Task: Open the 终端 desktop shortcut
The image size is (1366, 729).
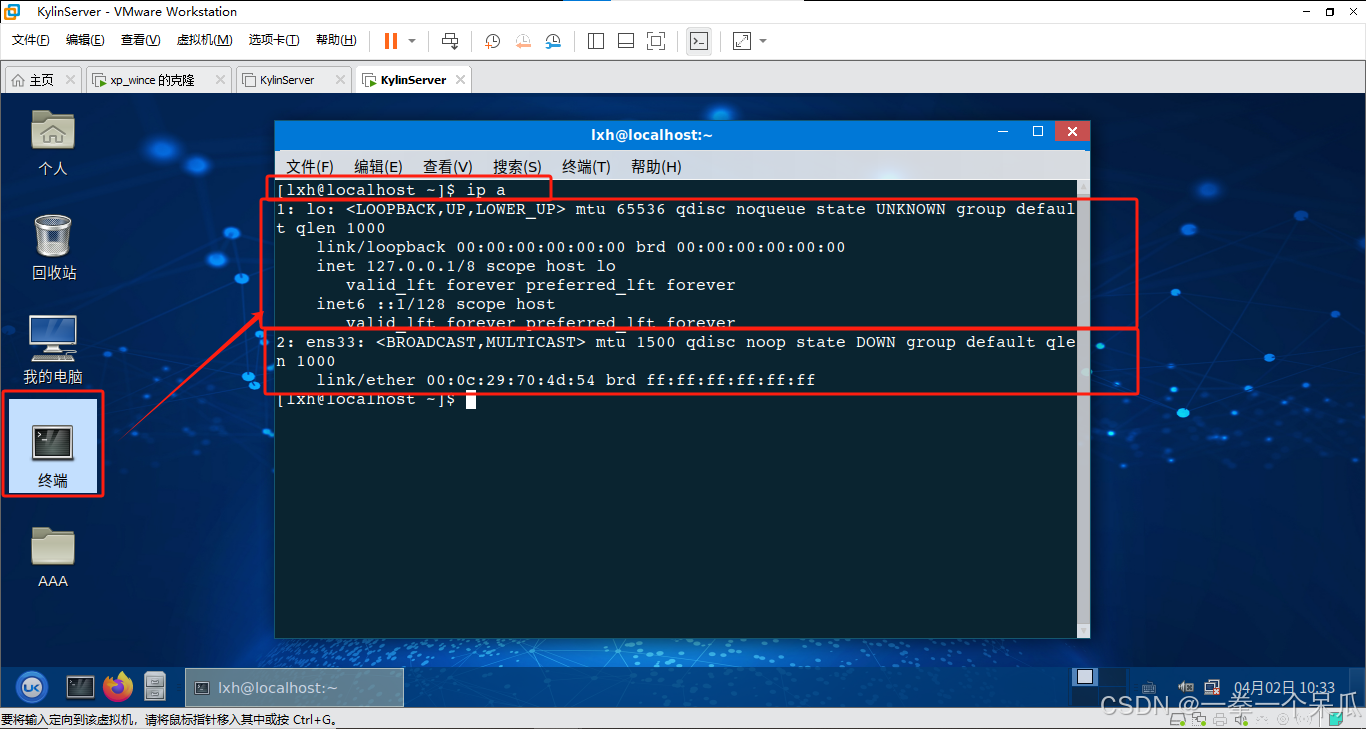Action: click(53, 446)
